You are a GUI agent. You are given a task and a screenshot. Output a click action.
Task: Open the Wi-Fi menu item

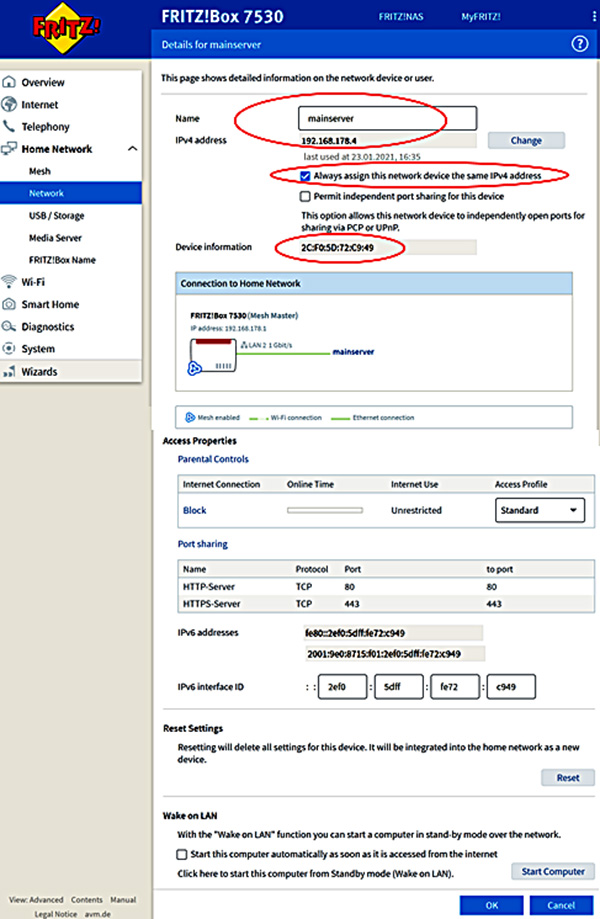tap(33, 282)
